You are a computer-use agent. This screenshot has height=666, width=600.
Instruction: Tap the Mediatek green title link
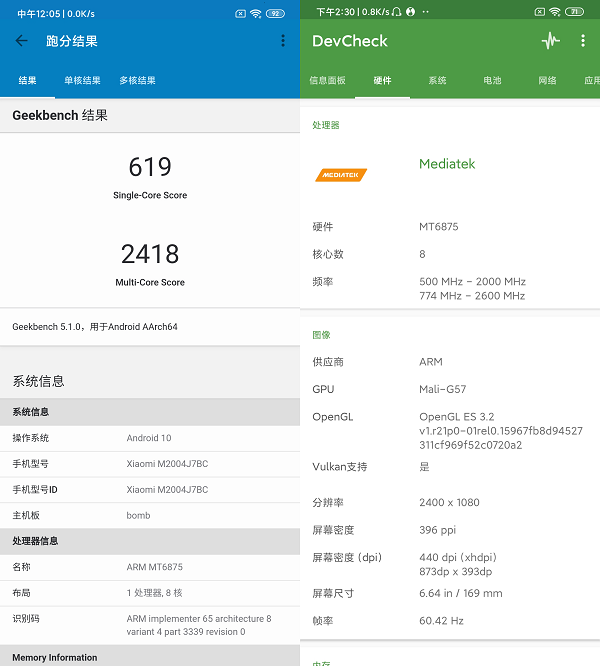click(x=447, y=164)
